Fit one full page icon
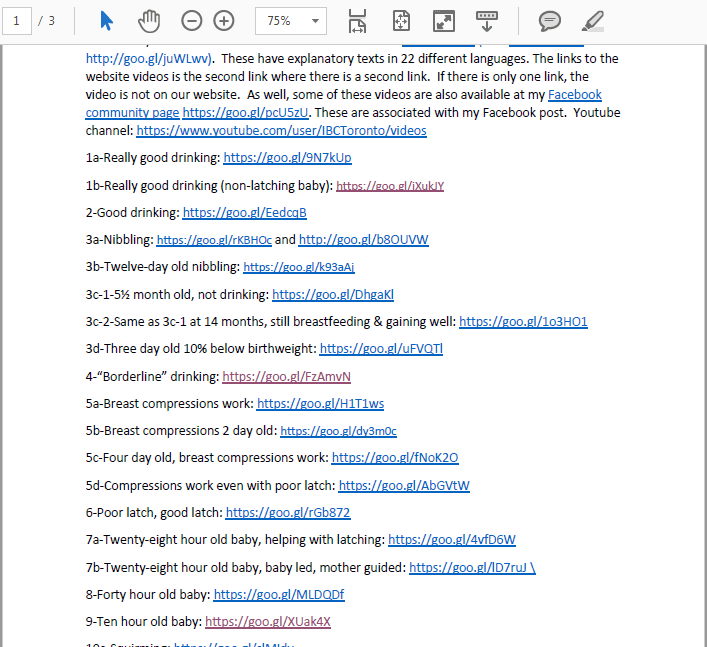707x647 pixels. point(401,21)
